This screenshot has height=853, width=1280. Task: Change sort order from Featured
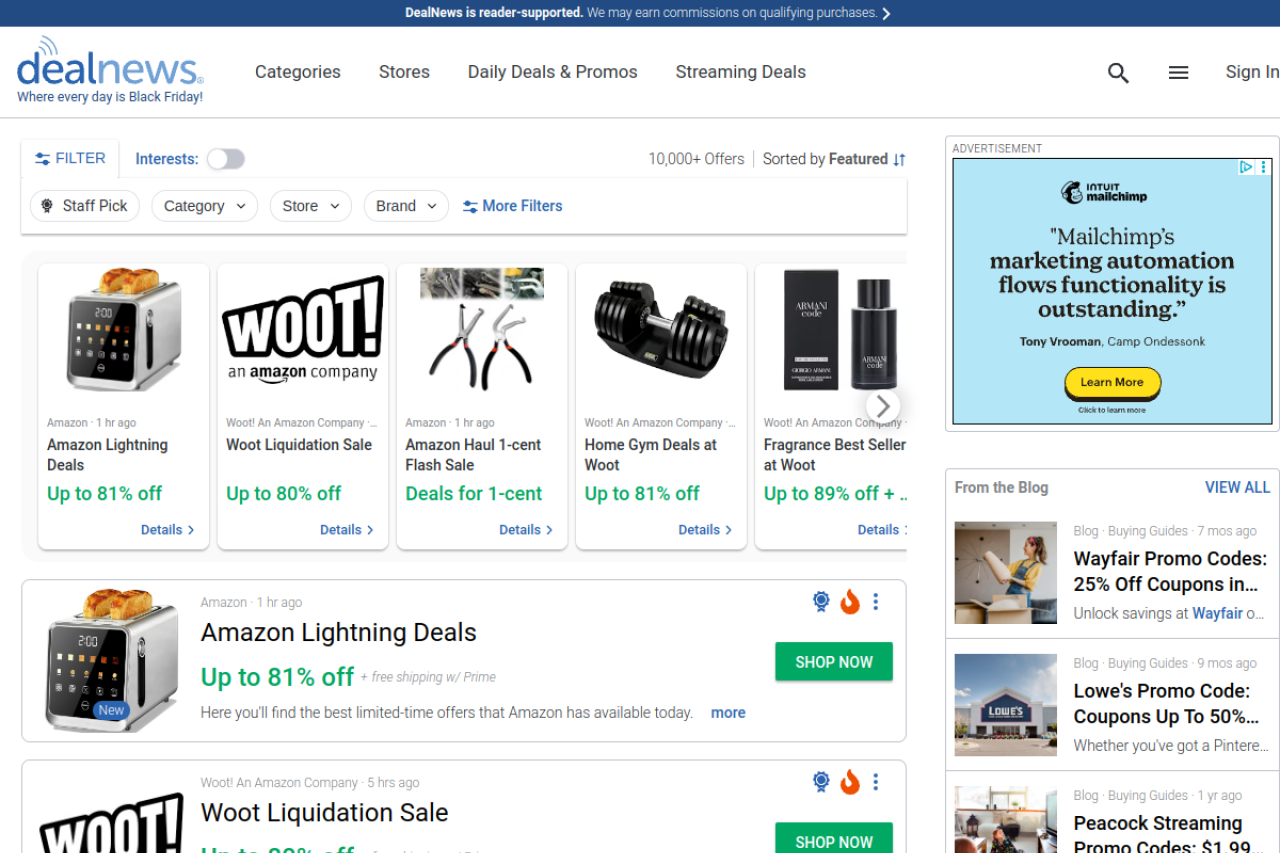(x=834, y=159)
